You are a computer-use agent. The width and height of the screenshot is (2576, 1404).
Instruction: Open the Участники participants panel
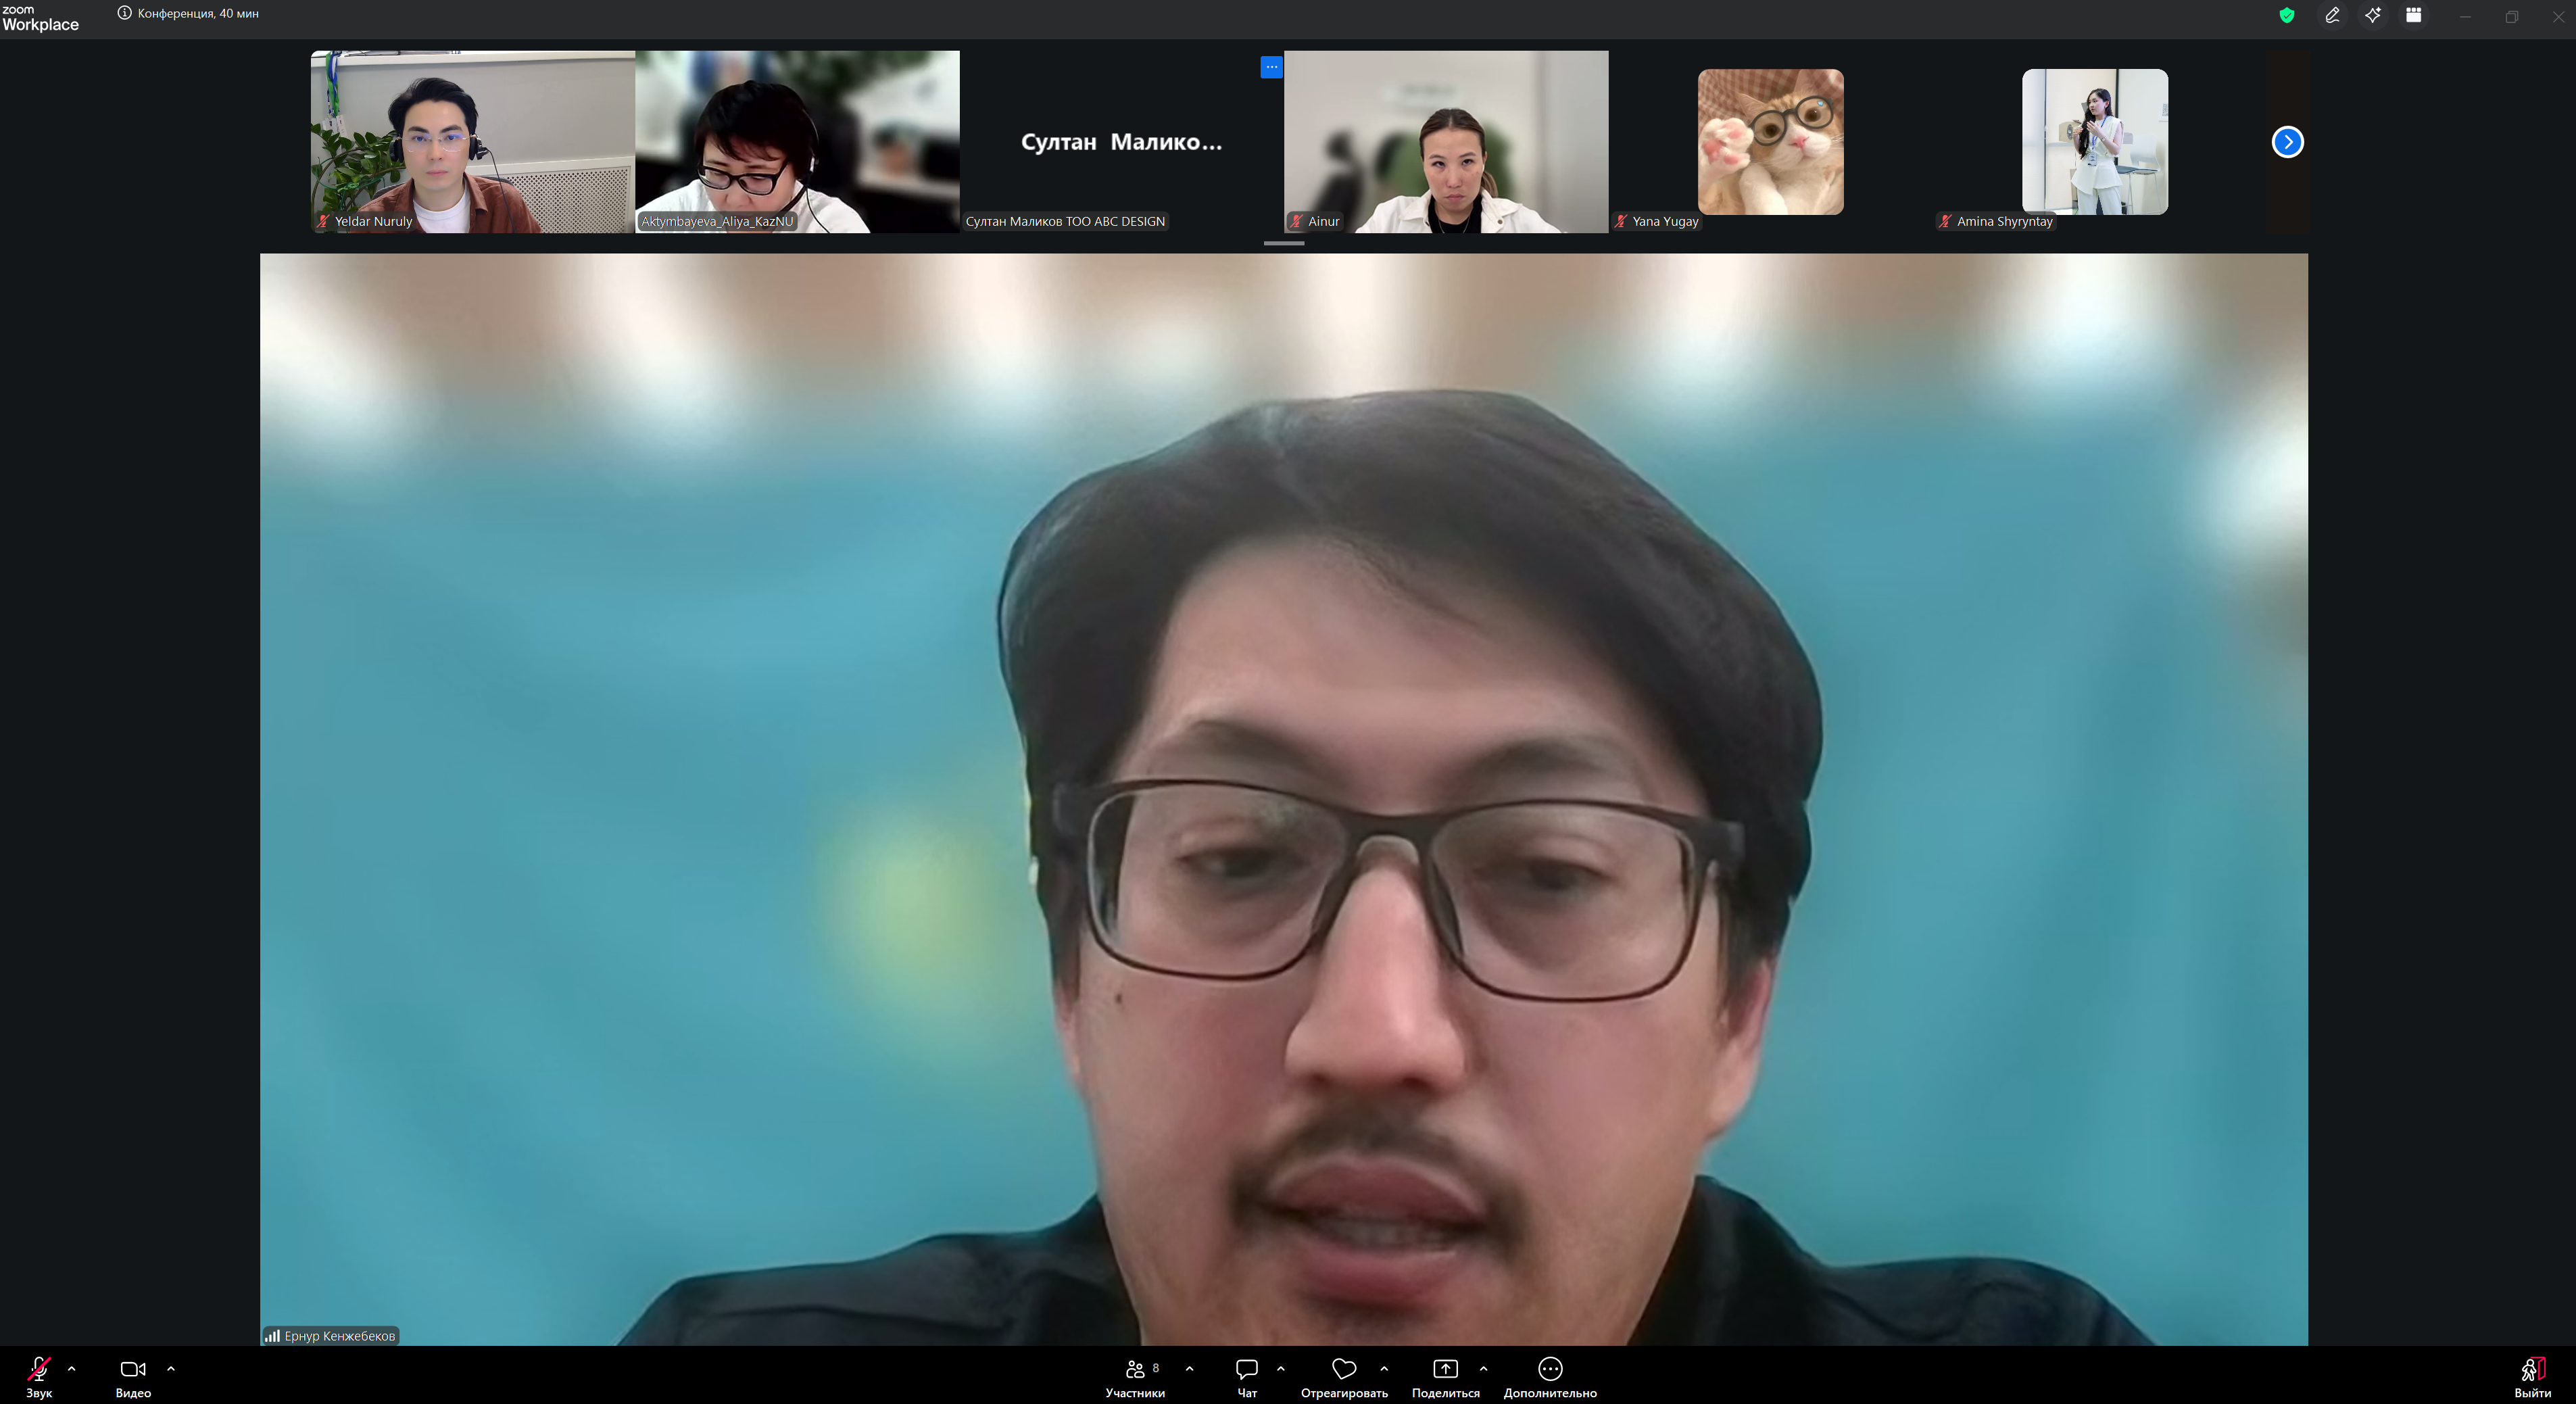[1136, 1376]
